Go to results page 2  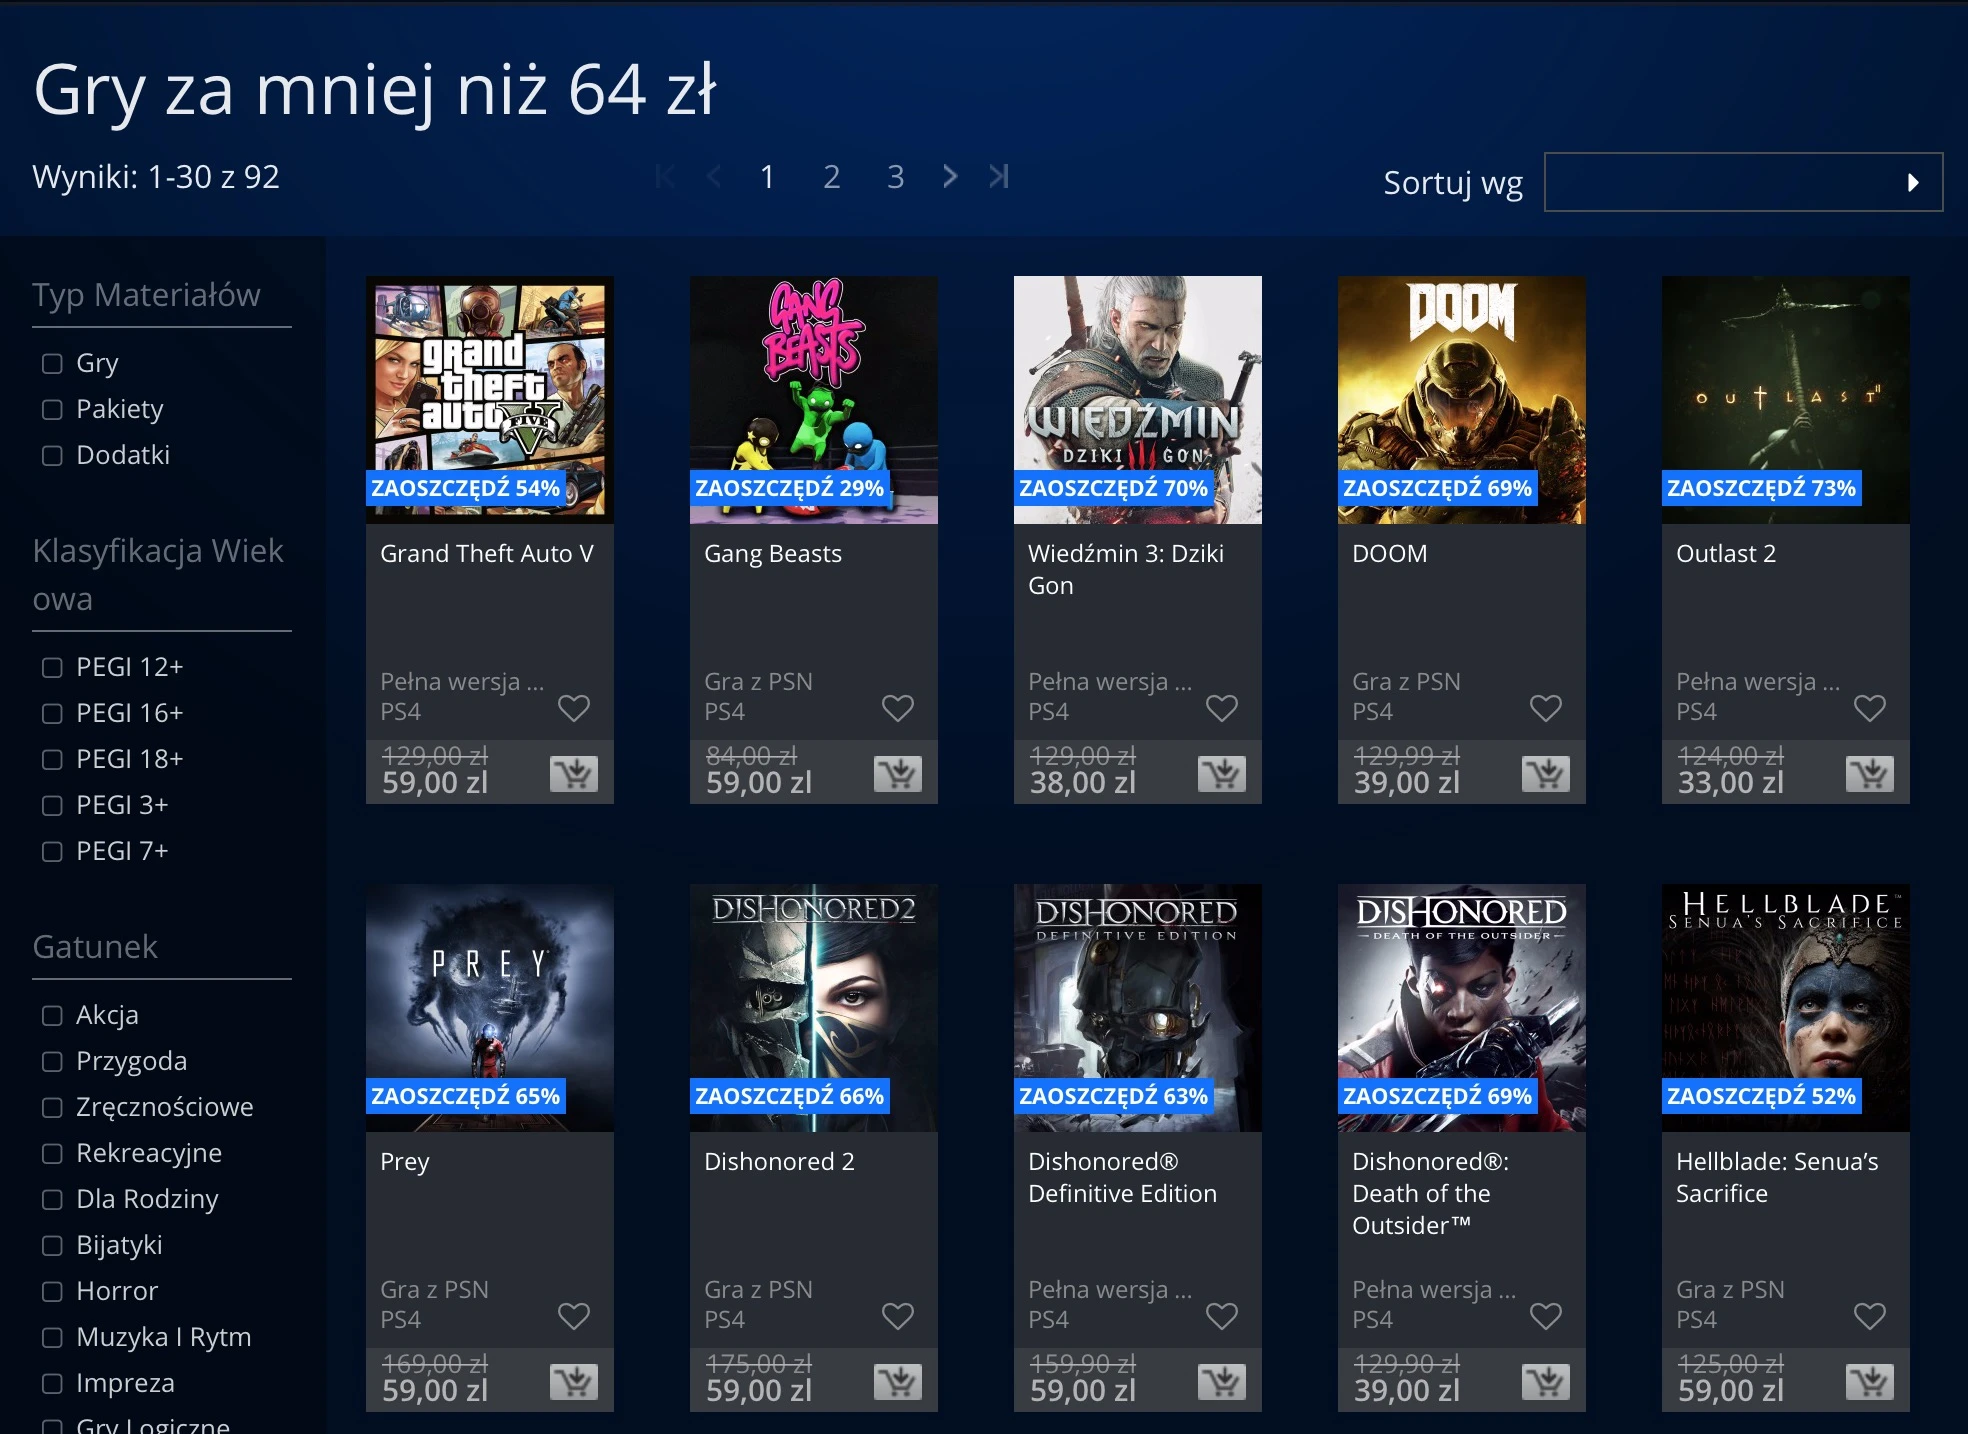831,177
